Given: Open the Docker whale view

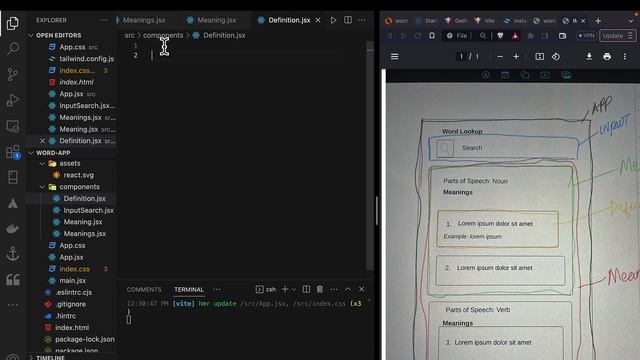Looking at the screenshot, I should pyautogui.click(x=13, y=229).
